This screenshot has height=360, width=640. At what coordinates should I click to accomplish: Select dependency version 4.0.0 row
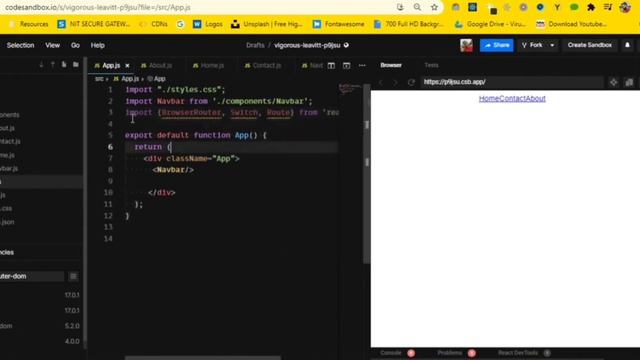point(41,341)
